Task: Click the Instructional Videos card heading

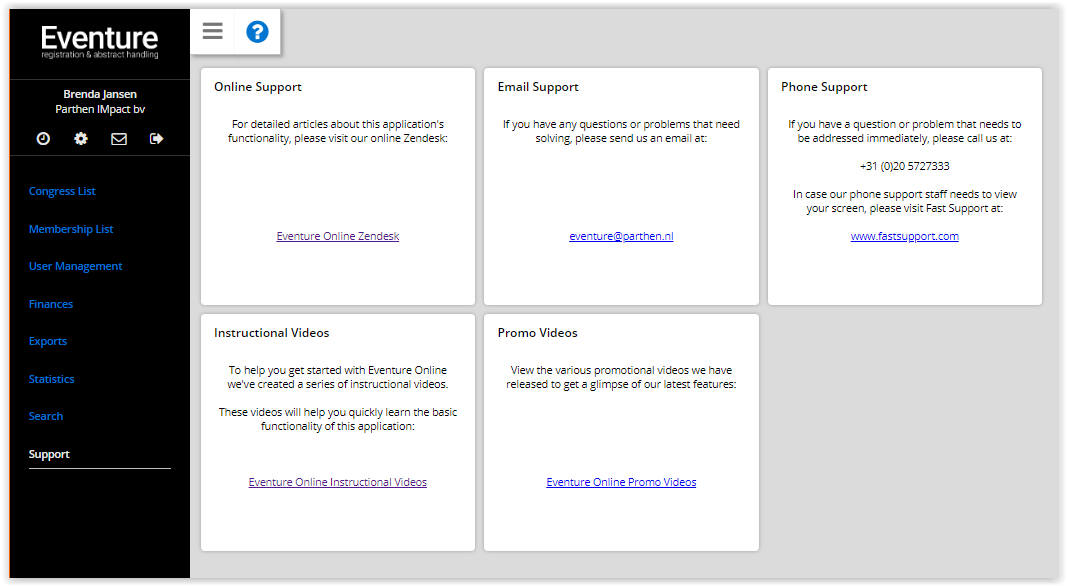Action: coord(272,333)
